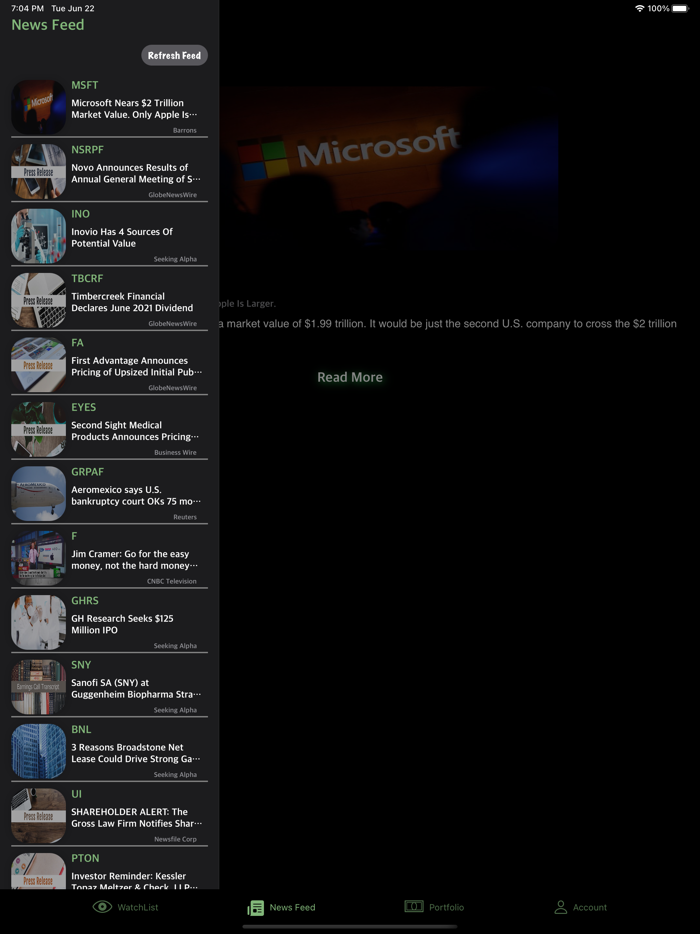The image size is (700, 934).
Task: Select the INO ticker symbol
Action: click(x=80, y=214)
